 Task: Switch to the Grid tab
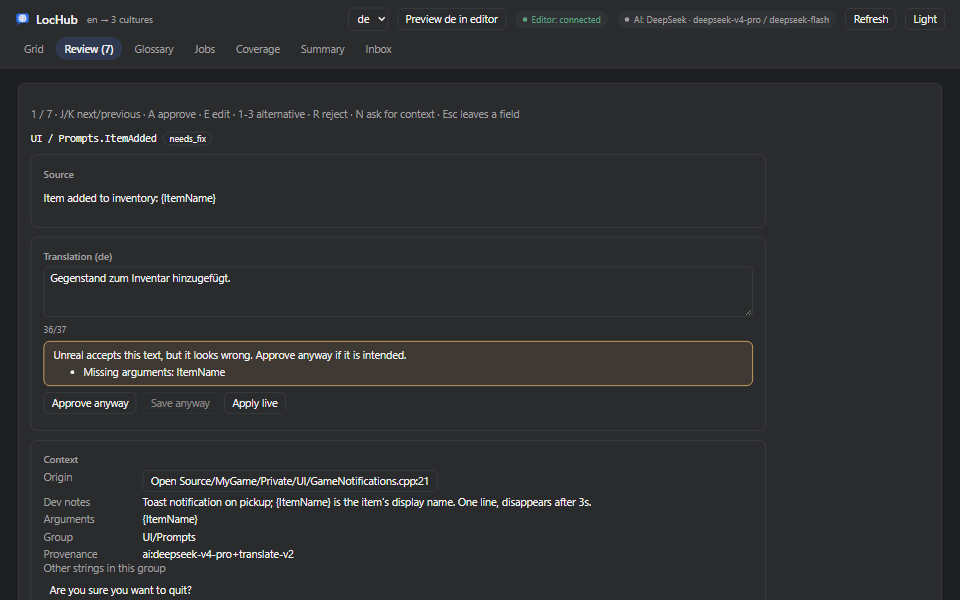coord(34,49)
